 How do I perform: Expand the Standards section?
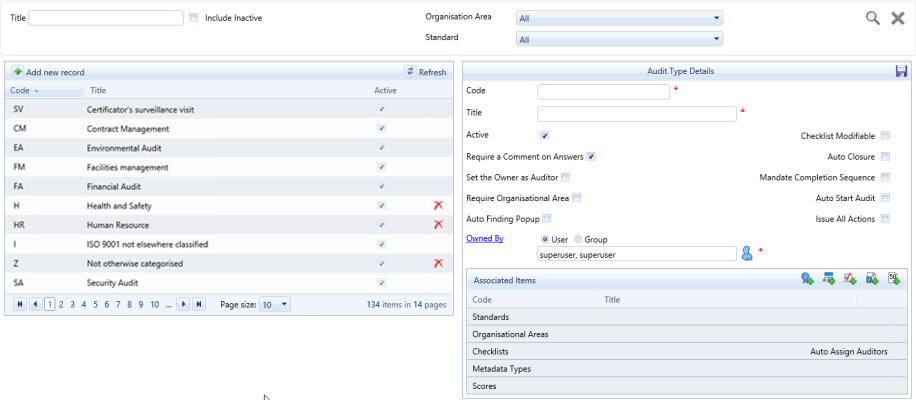[x=686, y=317]
